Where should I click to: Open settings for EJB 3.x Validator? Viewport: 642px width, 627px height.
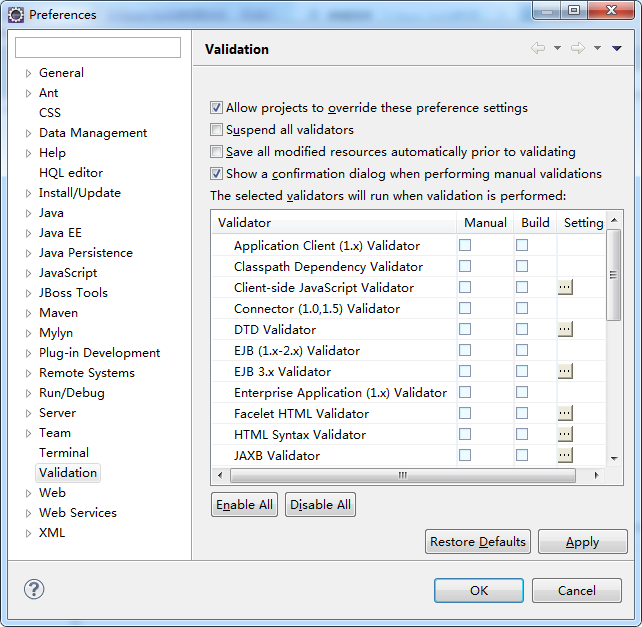(565, 371)
